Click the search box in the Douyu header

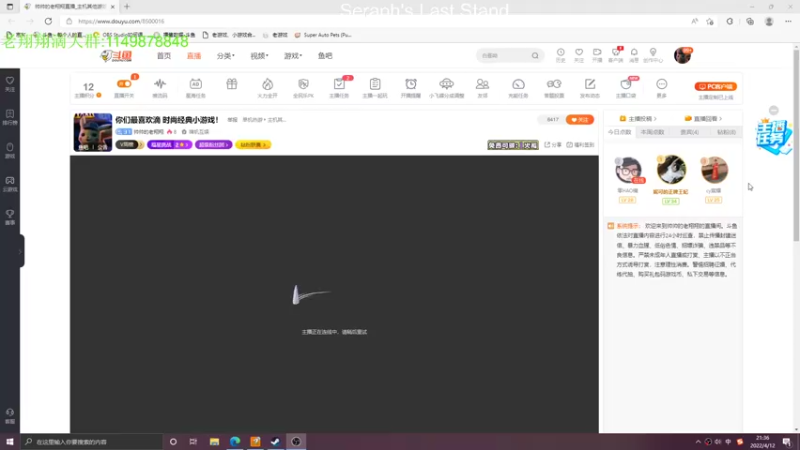[504, 56]
